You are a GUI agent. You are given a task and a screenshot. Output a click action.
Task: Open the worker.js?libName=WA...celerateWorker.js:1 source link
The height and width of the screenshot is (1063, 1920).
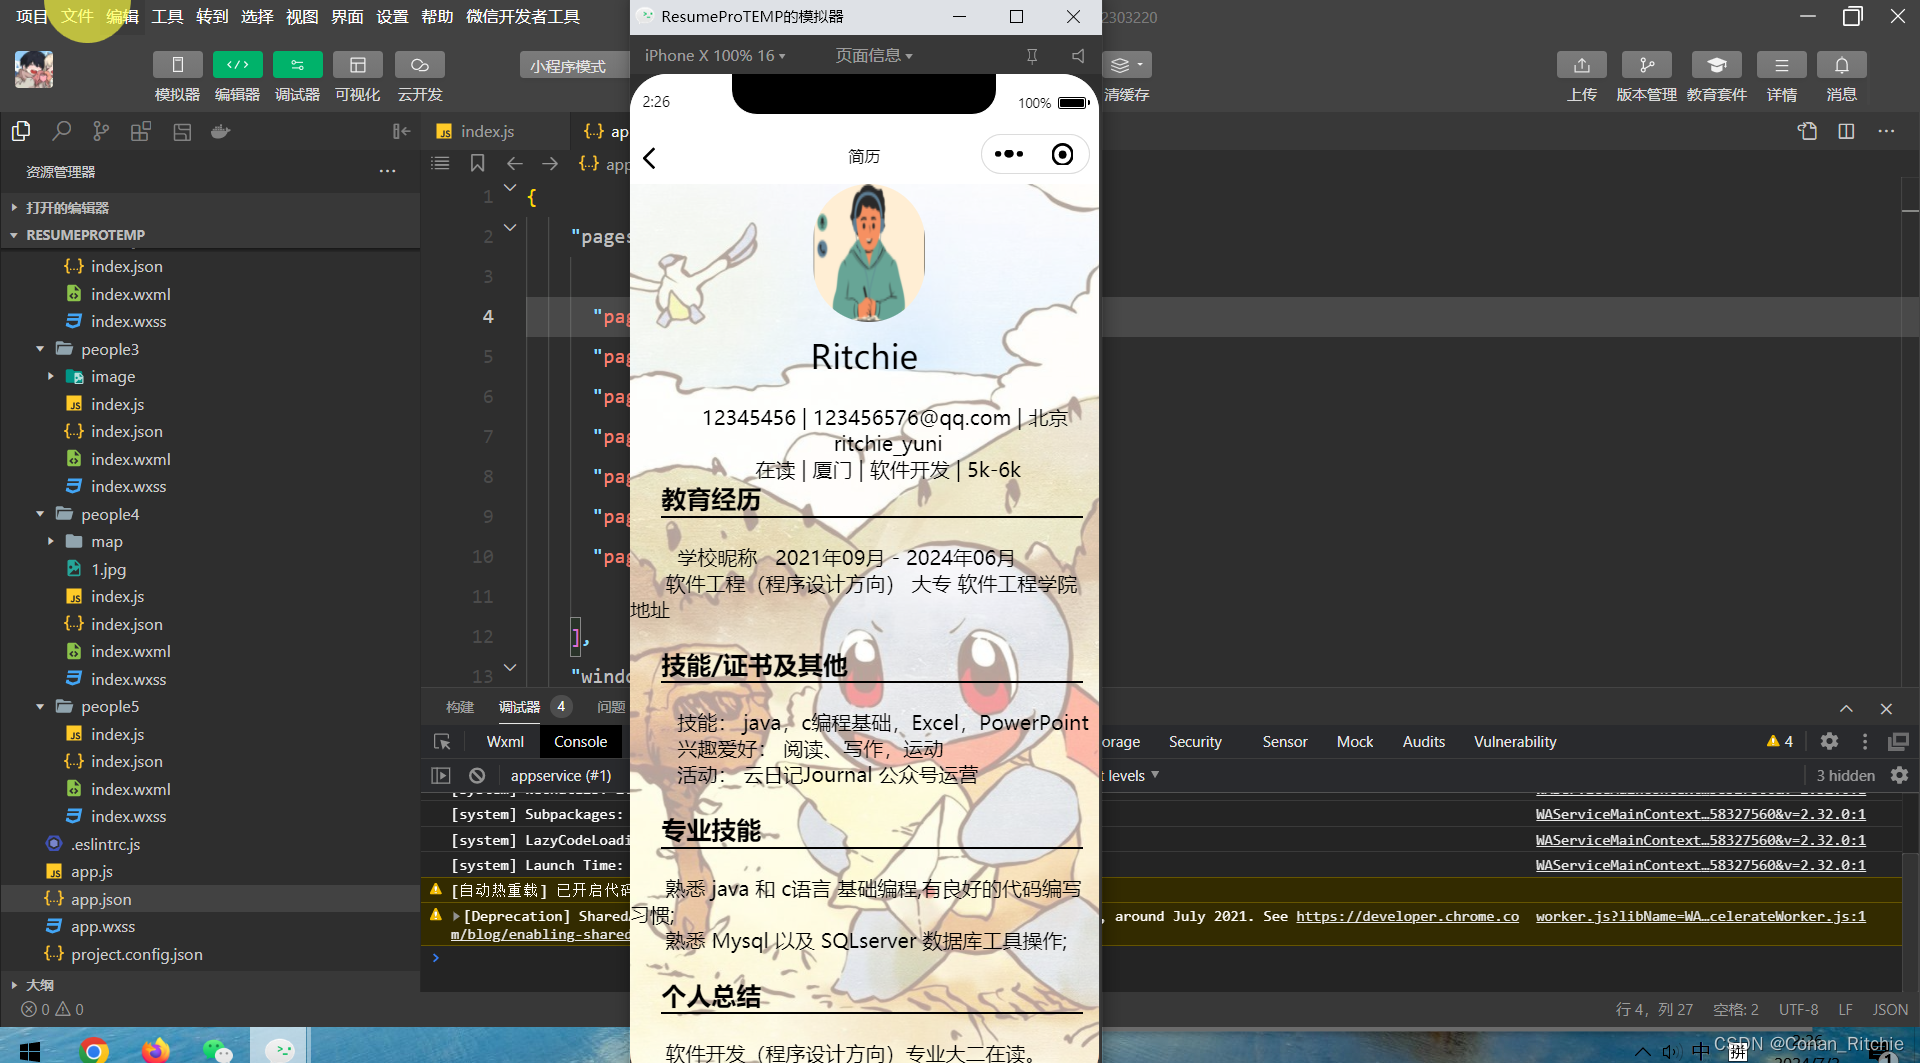pyautogui.click(x=1700, y=916)
